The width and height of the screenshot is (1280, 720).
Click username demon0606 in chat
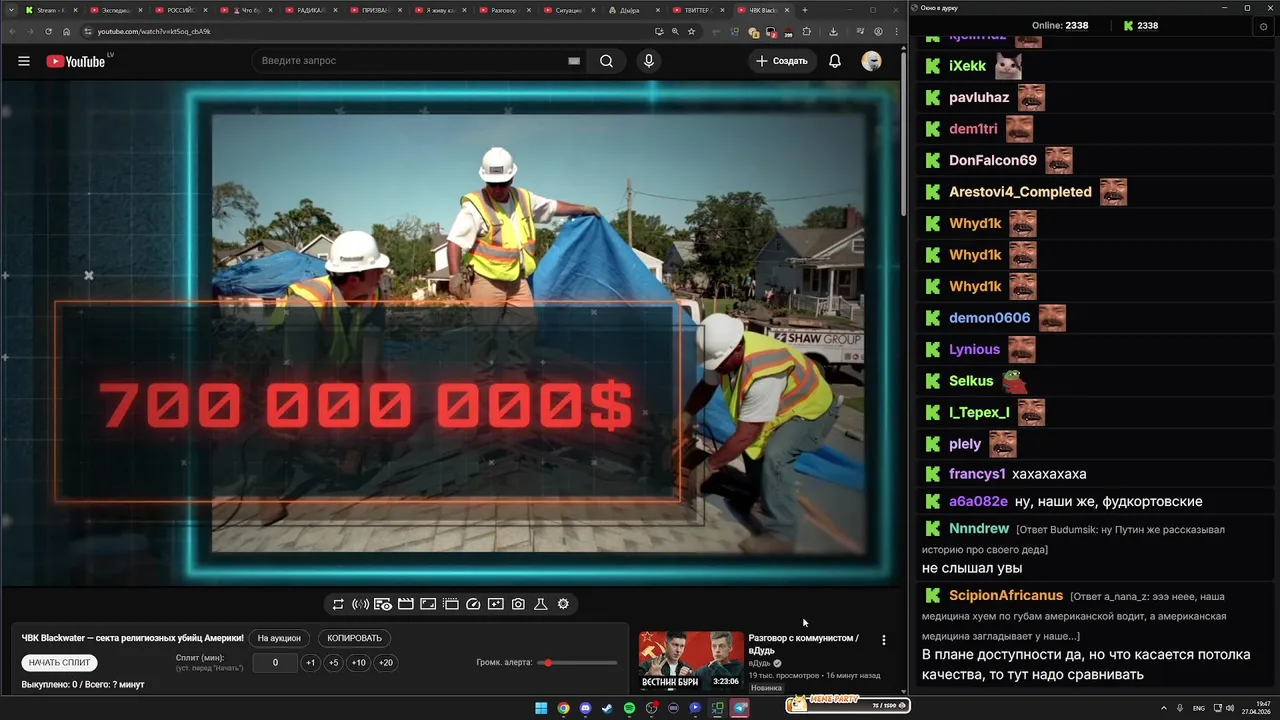989,318
